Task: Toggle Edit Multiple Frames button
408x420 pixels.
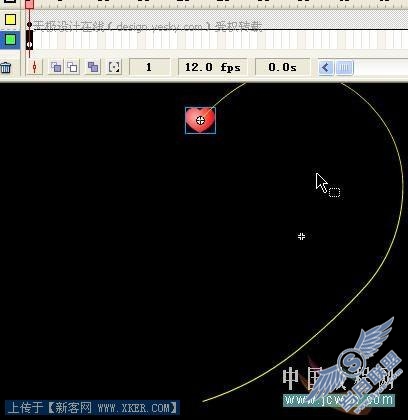Action: coord(93,67)
